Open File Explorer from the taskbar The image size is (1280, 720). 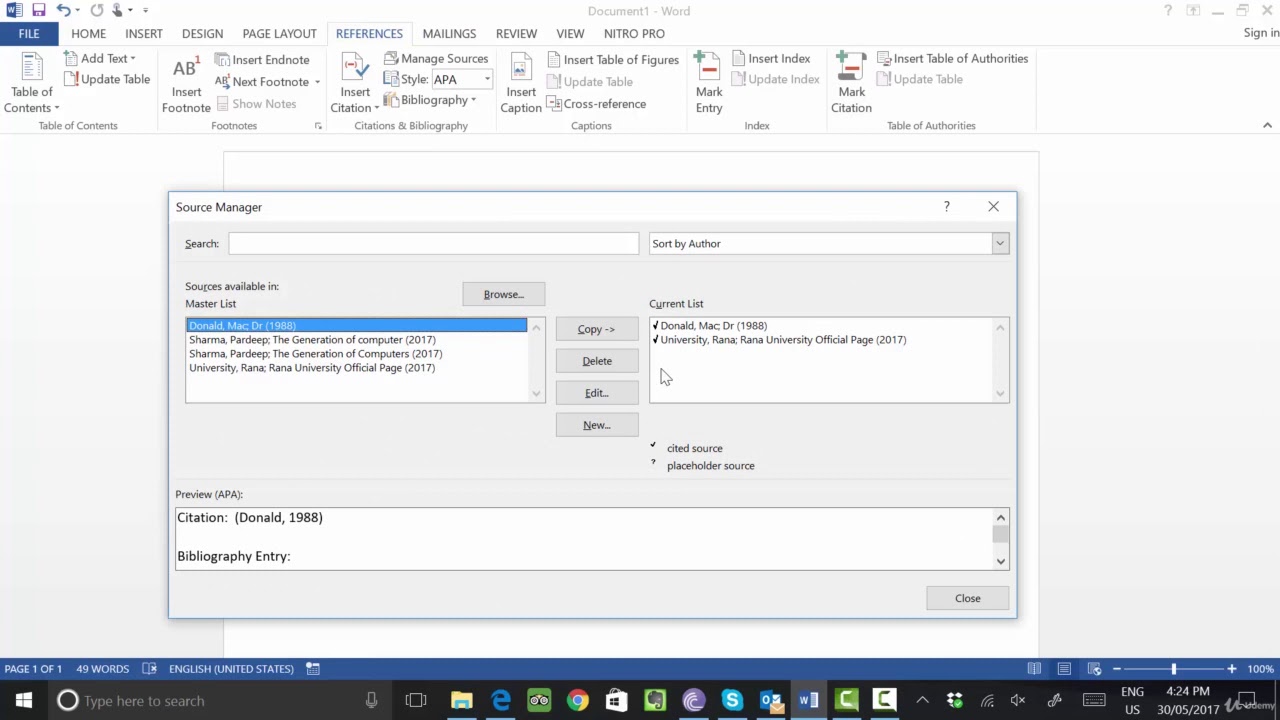tap(462, 700)
